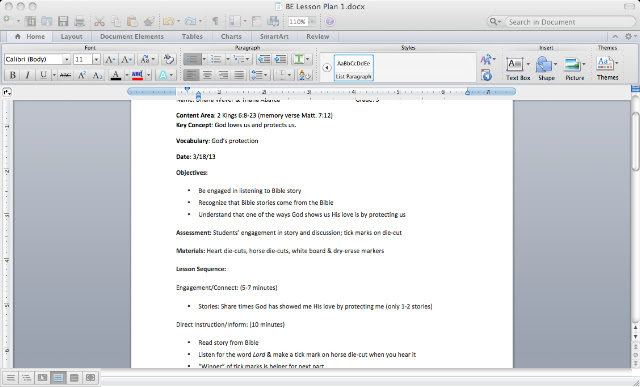Click the Open document toolbar icon
The image size is (640, 387).
[x=46, y=21]
